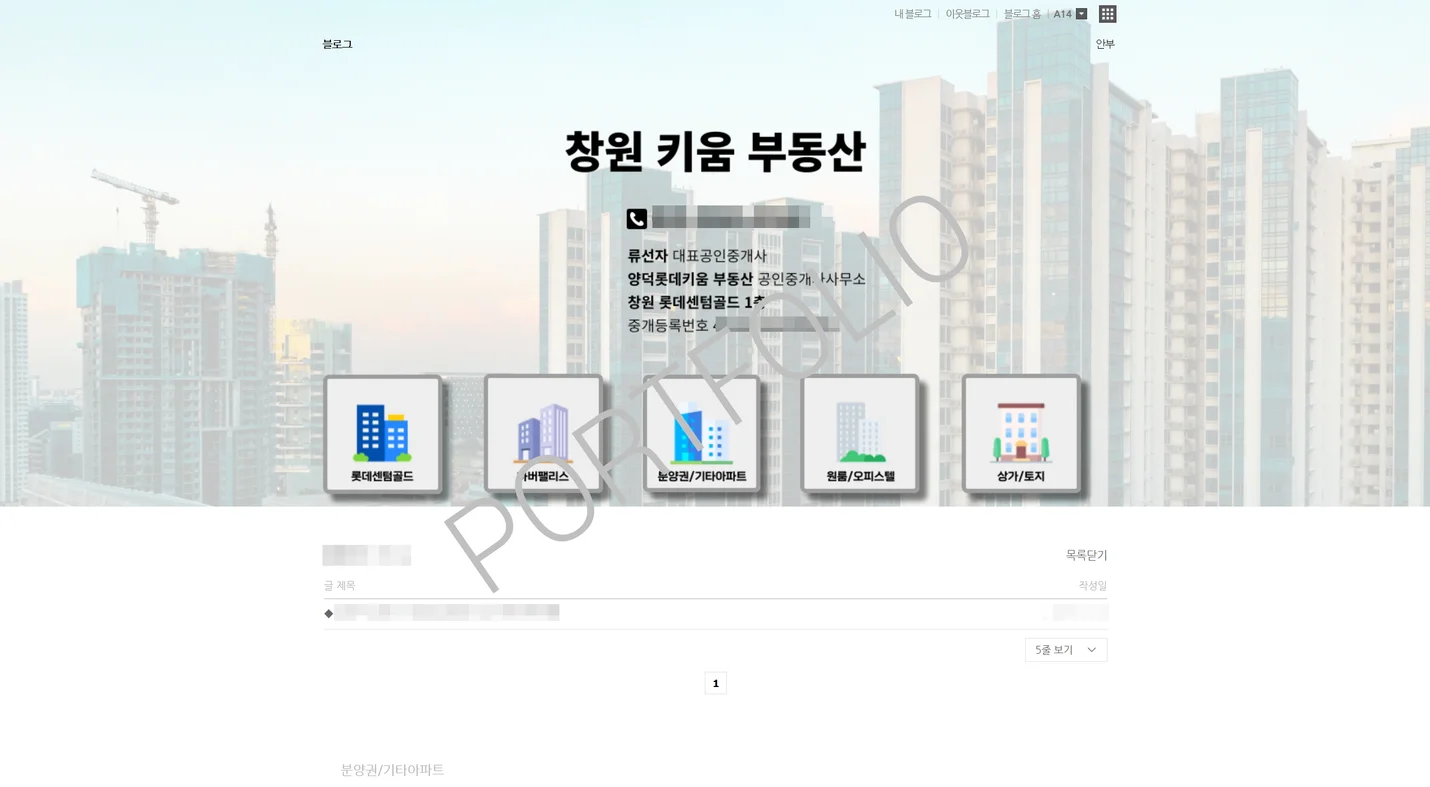
Task: Collapse the post list with 목록닫기
Action: [1087, 555]
